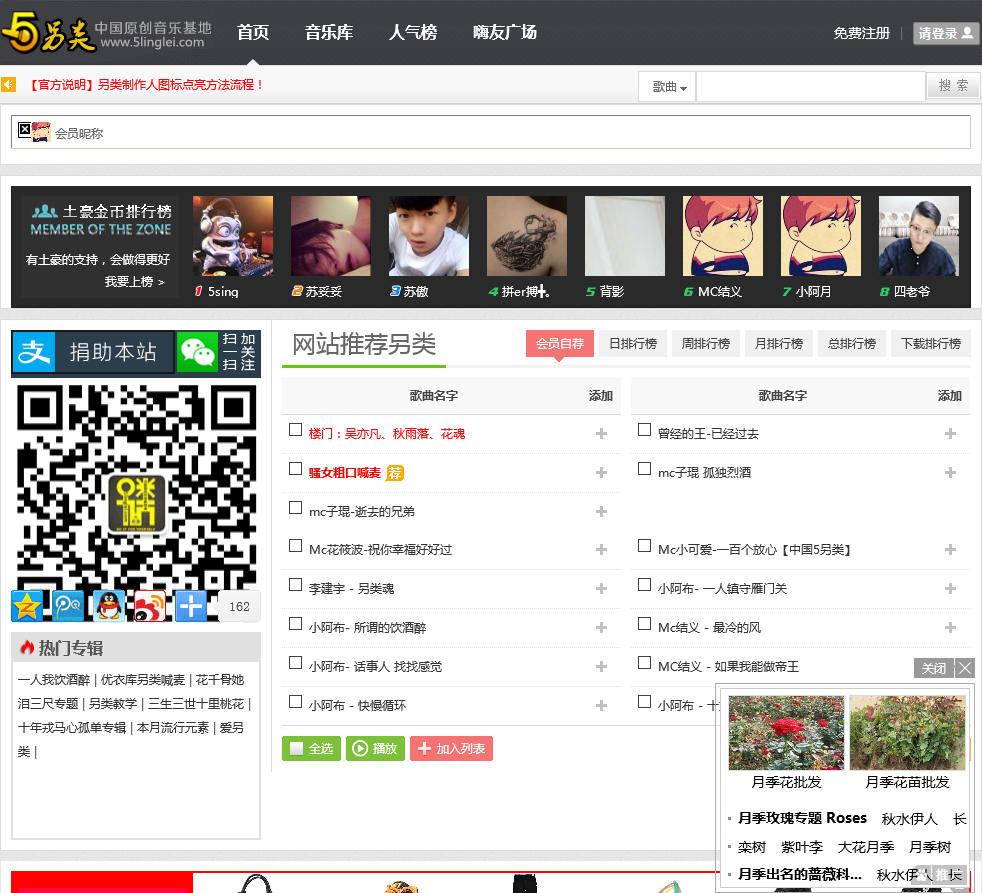Open 音乐库 navigation item
The height and width of the screenshot is (893, 982).
tap(329, 33)
